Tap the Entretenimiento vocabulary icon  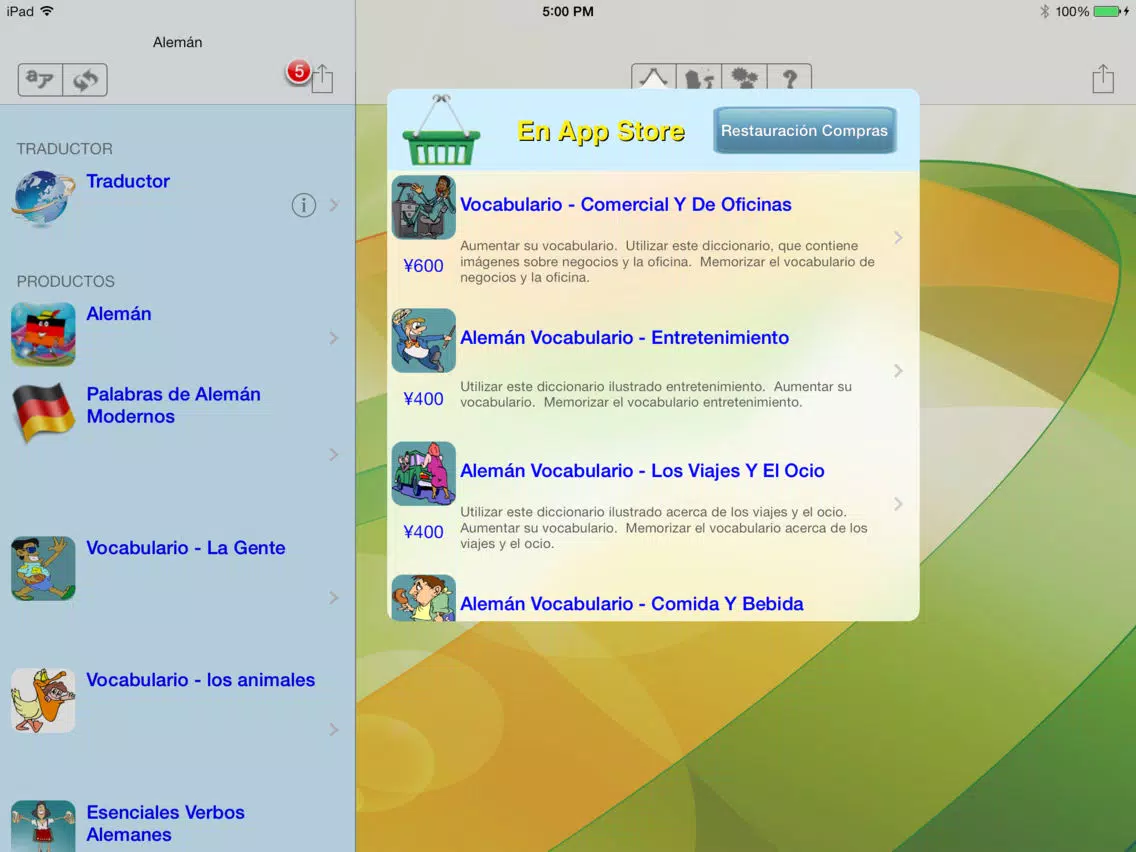(x=424, y=341)
